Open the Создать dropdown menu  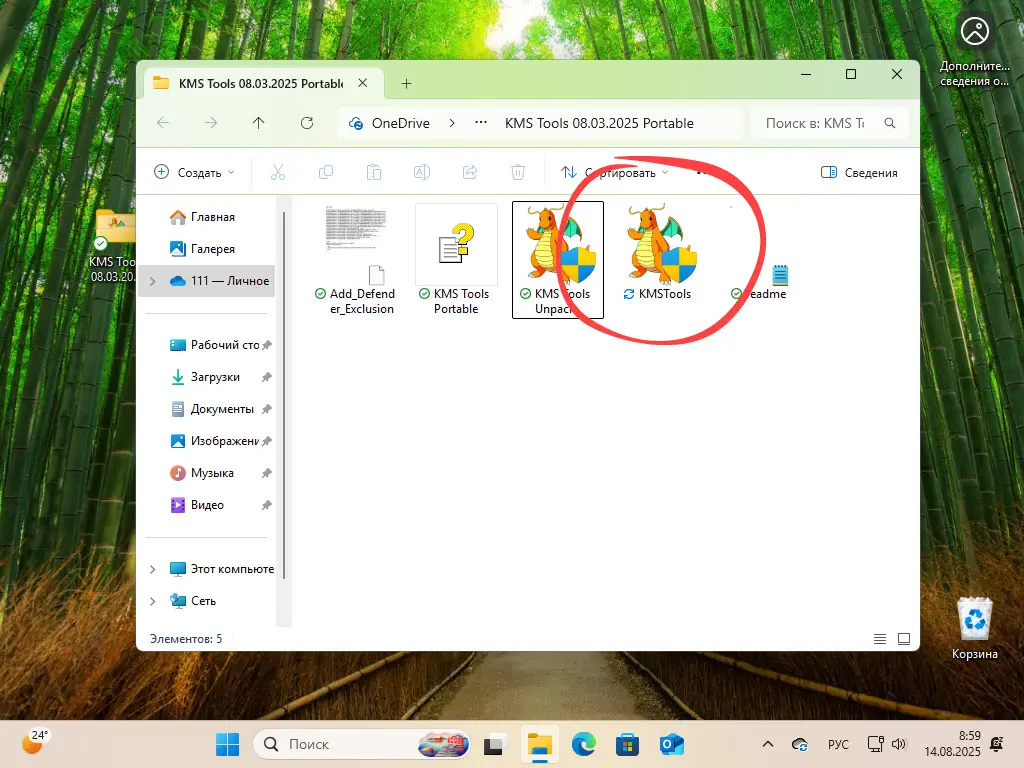tap(194, 172)
